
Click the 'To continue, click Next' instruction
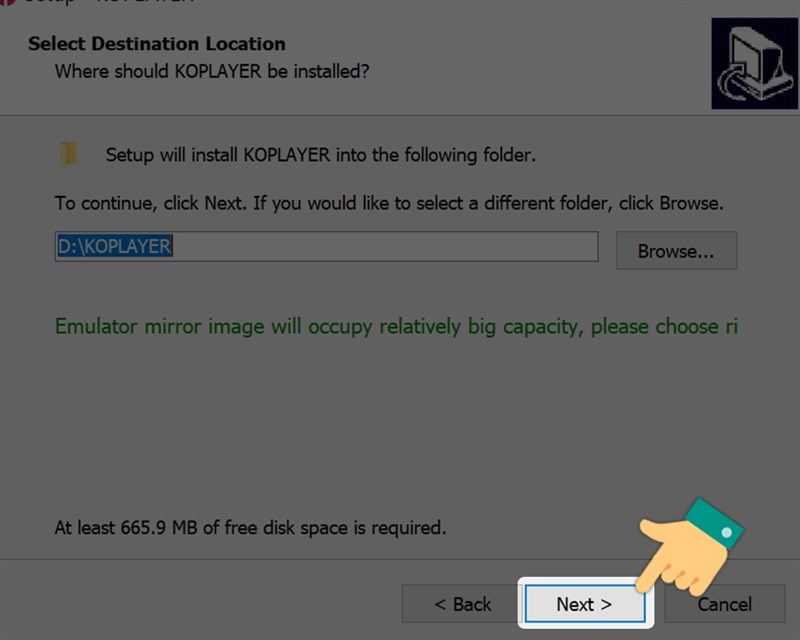pyautogui.click(x=389, y=203)
